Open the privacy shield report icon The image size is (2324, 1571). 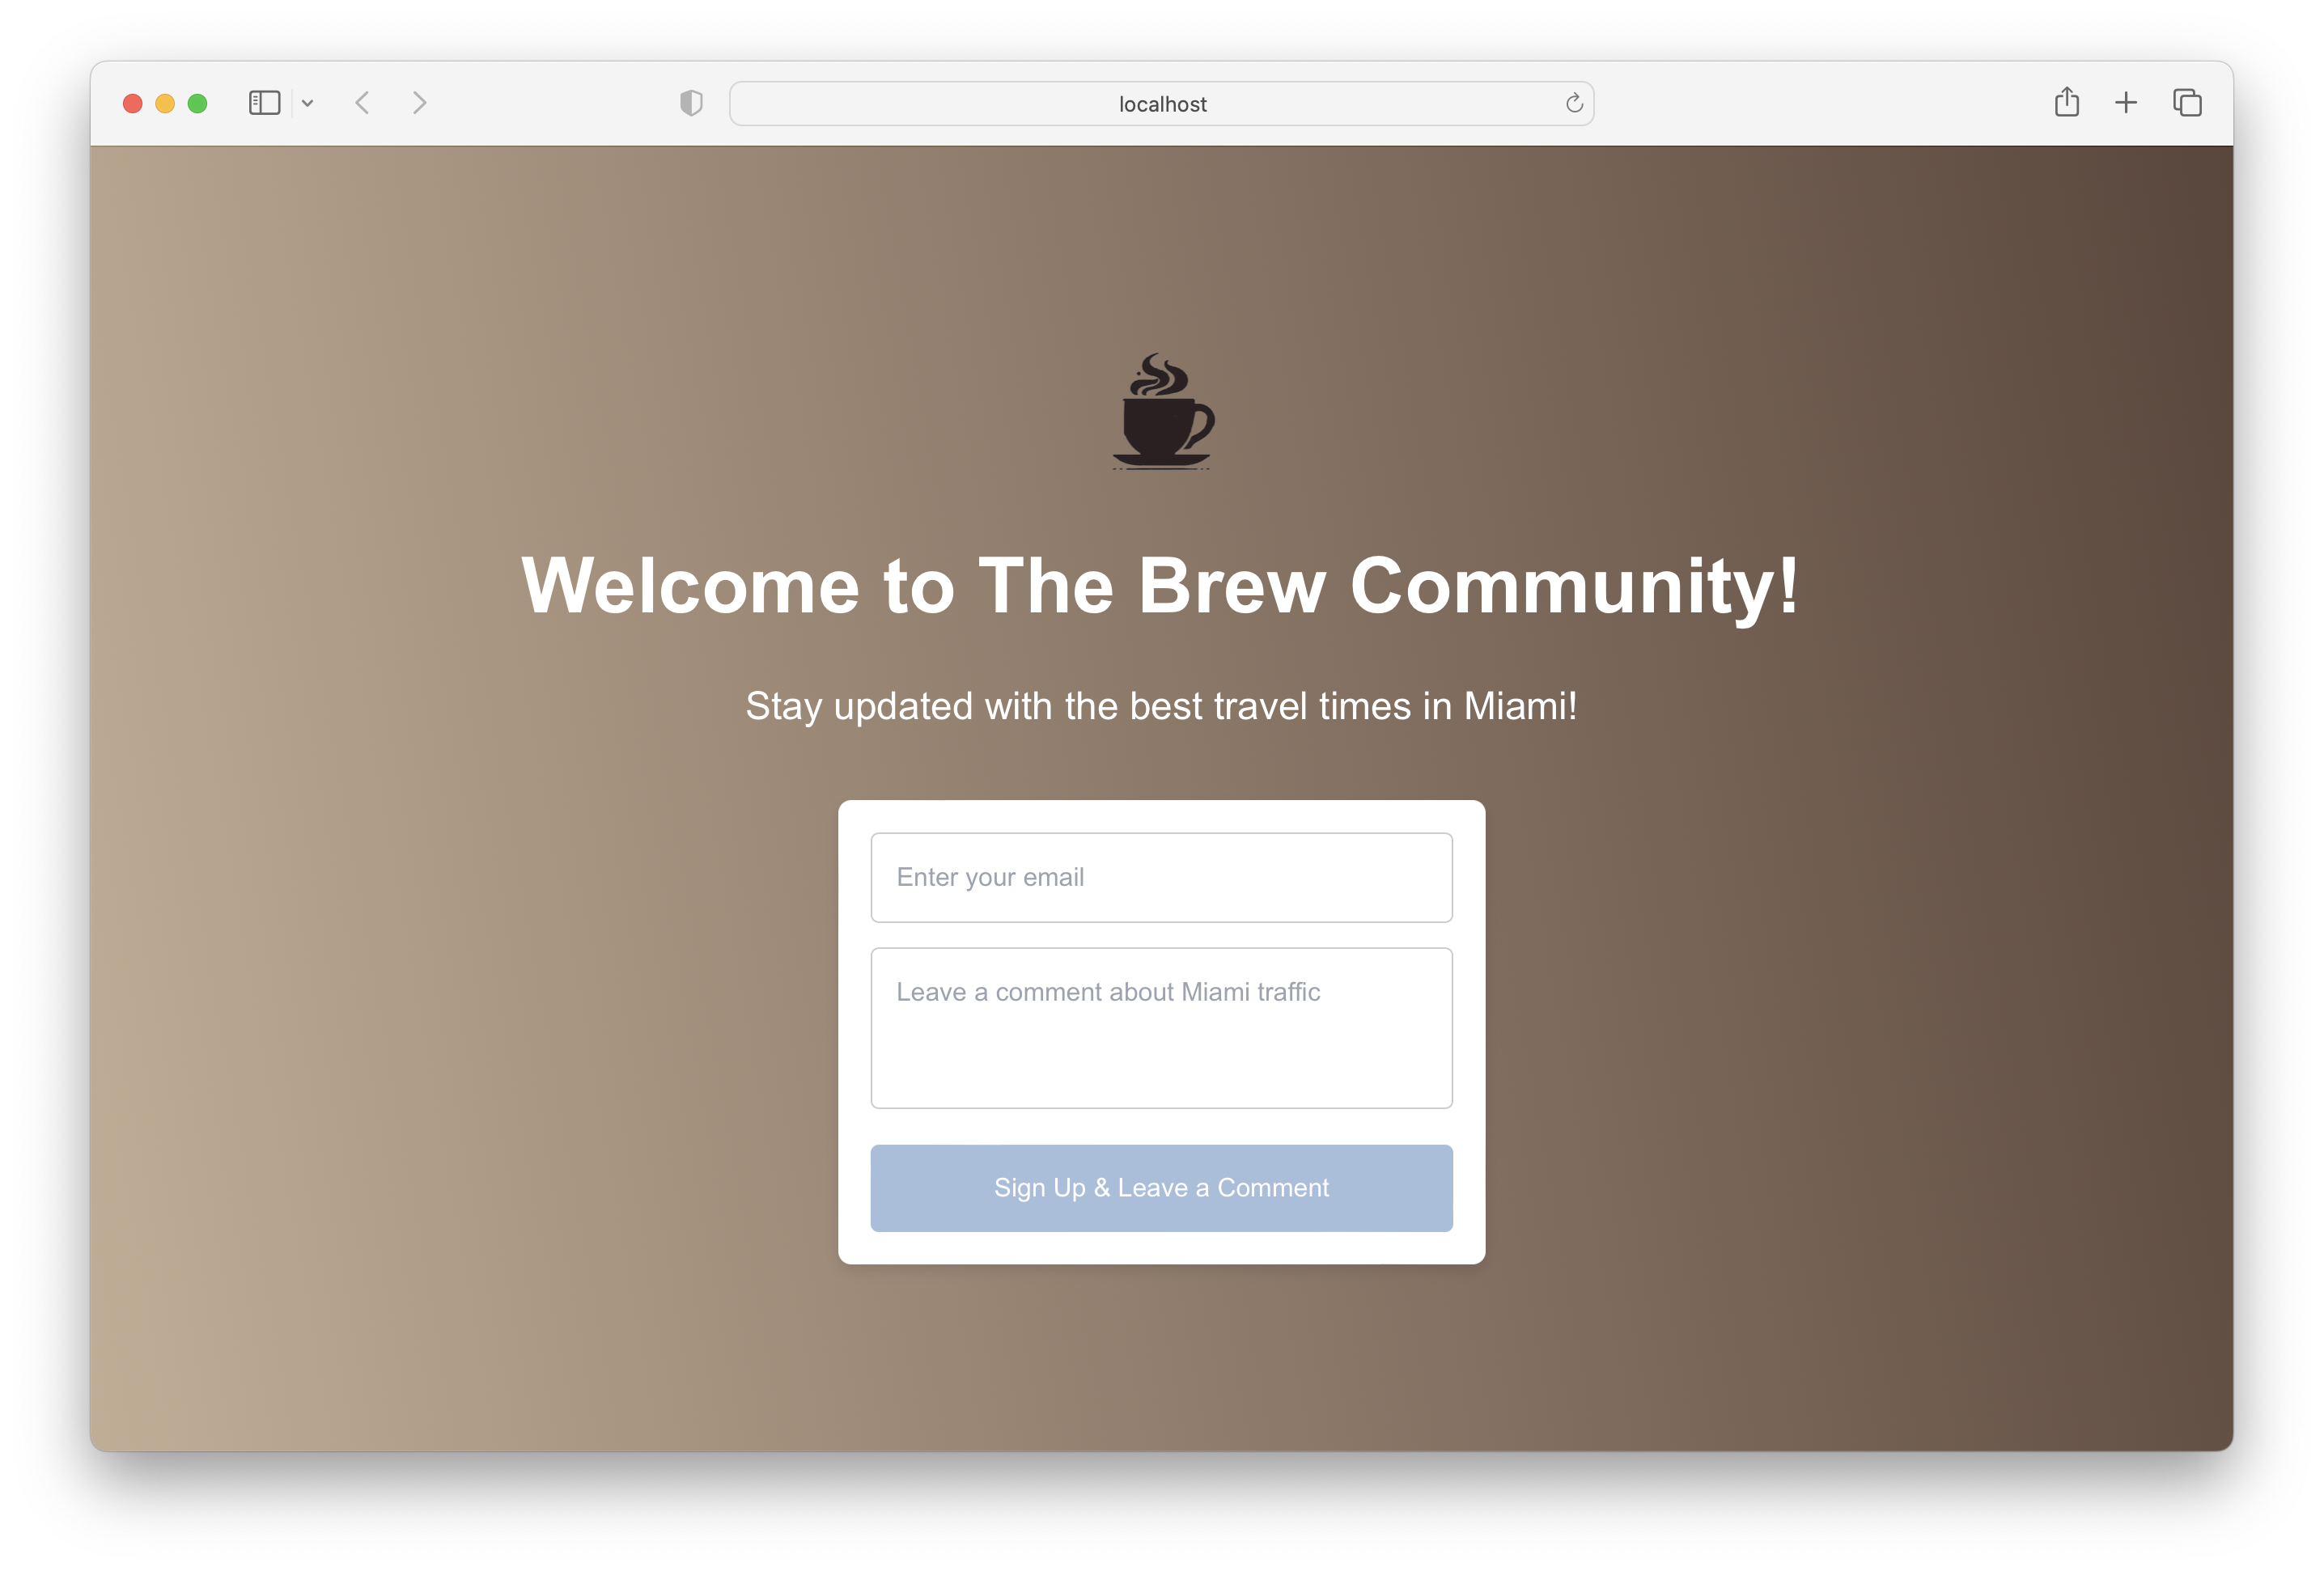point(691,103)
